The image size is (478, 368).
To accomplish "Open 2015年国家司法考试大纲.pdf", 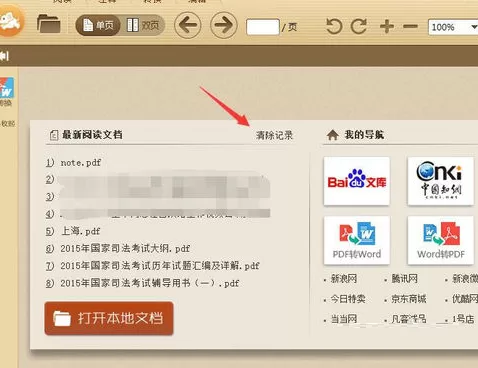I will (125, 248).
